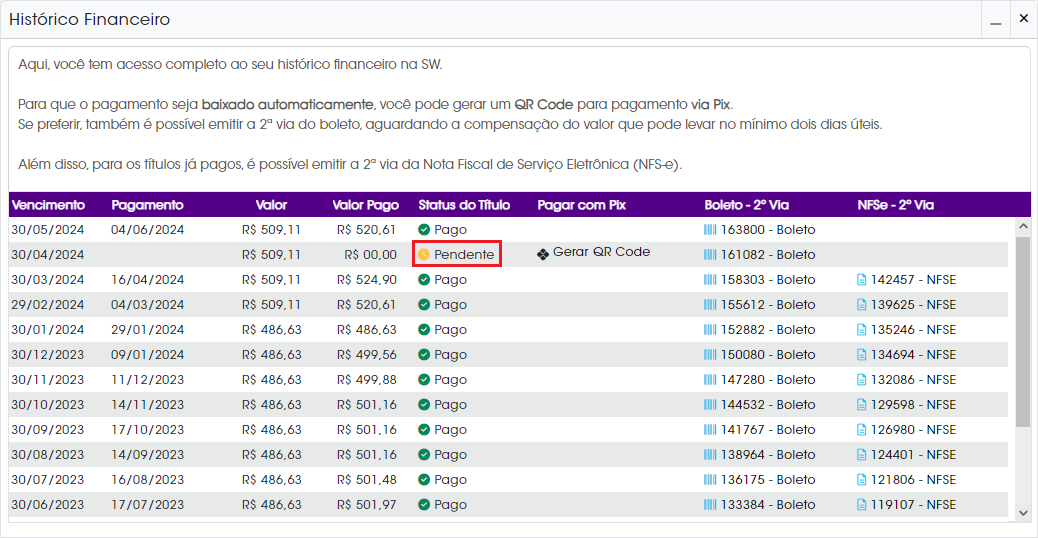Viewport: 1038px width, 538px height.
Task: Click the document icon for NFSE 142457
Action: coord(861,280)
